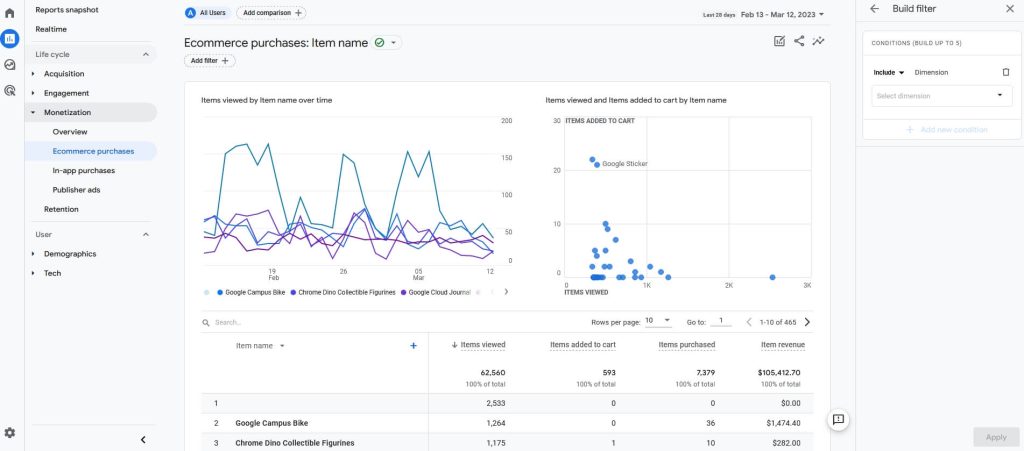Open the Include condition type dropdown
This screenshot has height=451, width=1024.
point(889,72)
